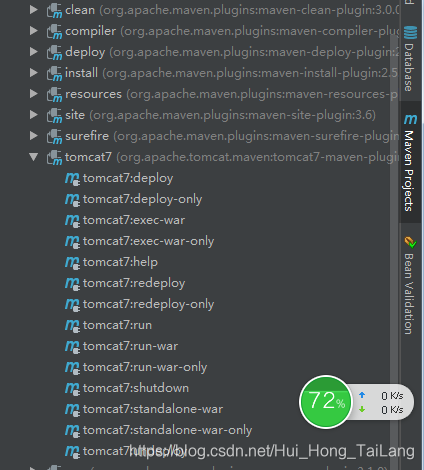Select the tomcat7:run-war-only goal

click(145, 367)
